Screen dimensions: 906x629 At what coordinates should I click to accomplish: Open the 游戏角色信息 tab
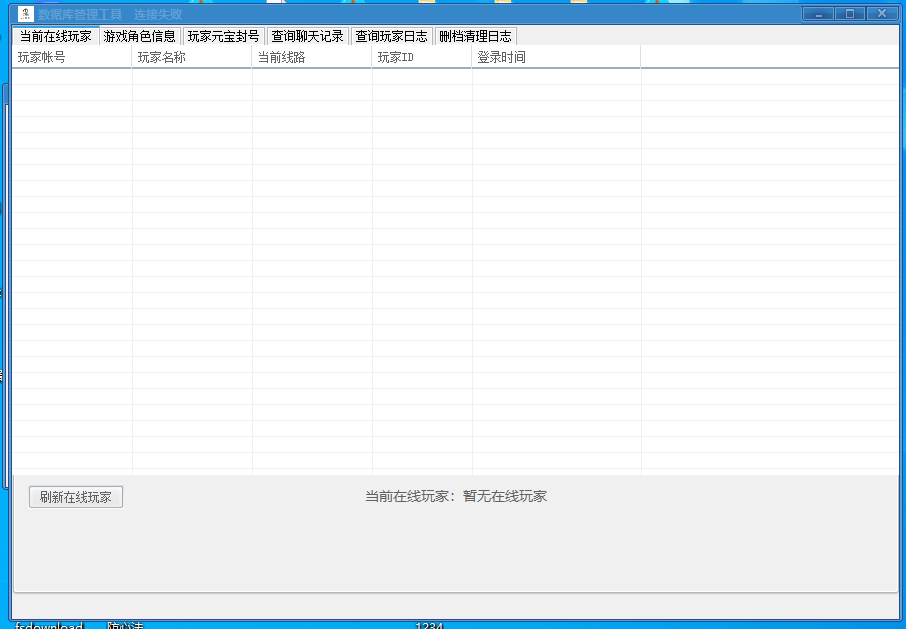140,36
